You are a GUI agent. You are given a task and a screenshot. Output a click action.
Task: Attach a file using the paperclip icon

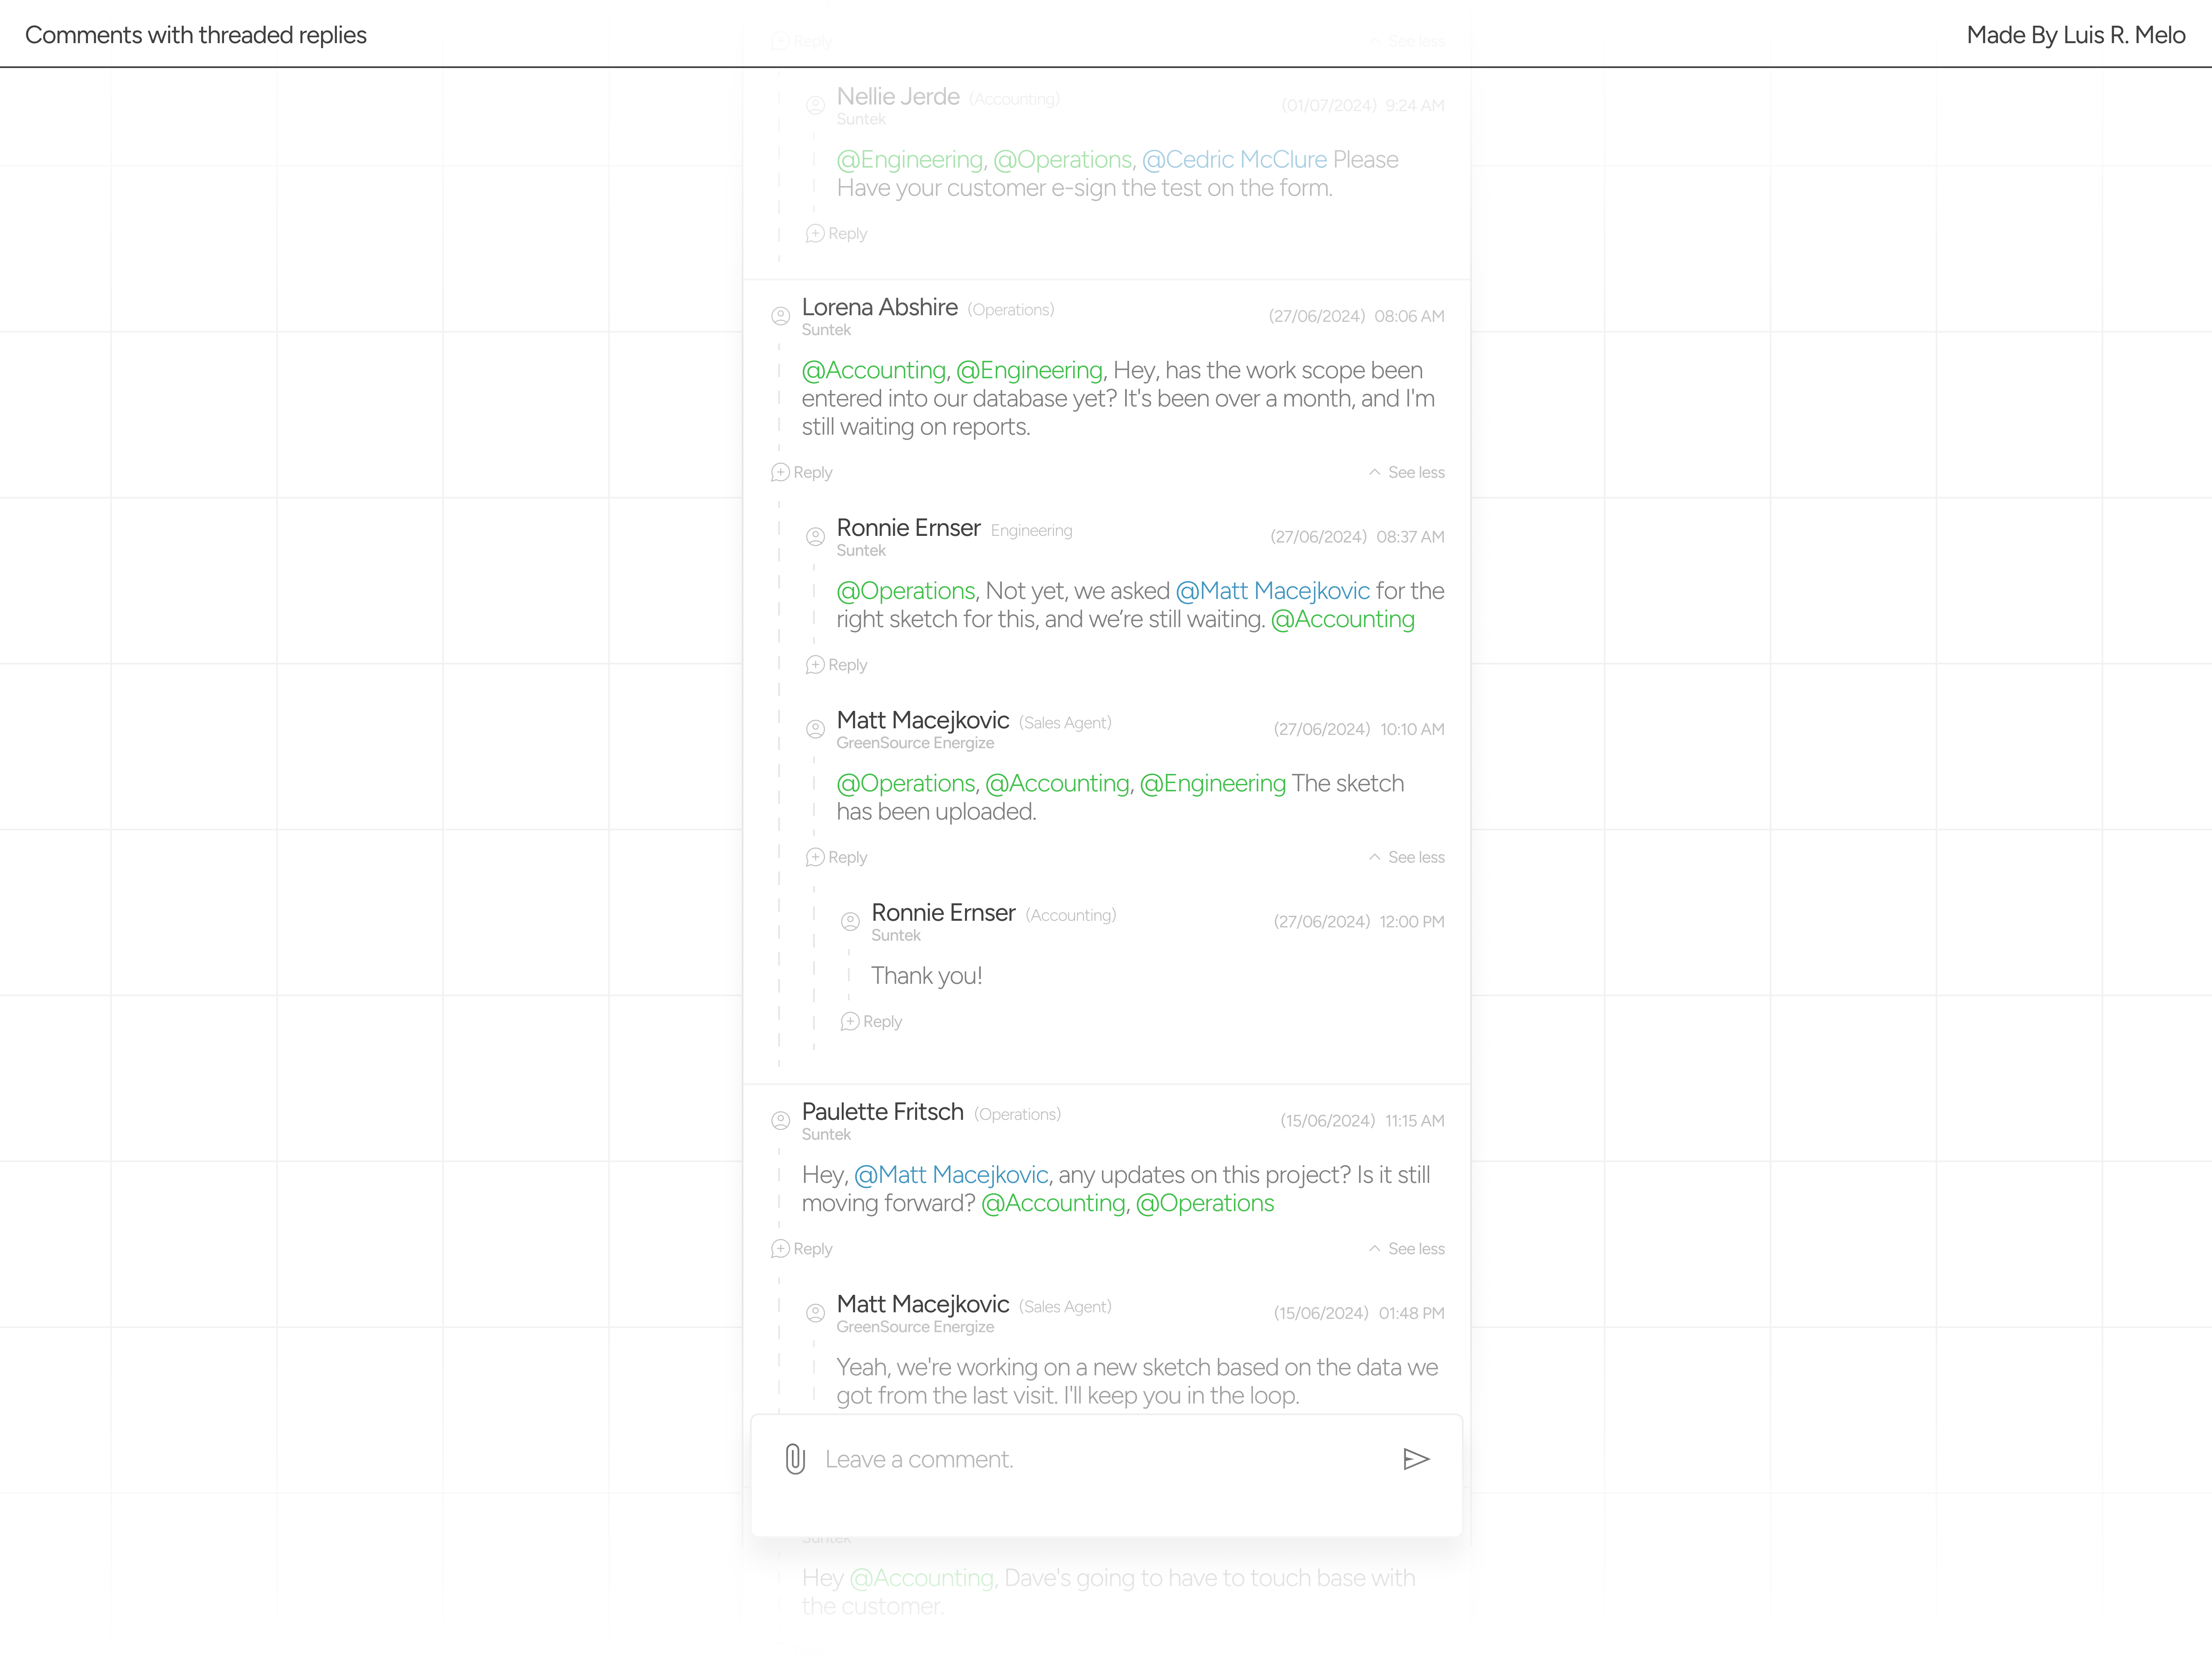(794, 1459)
